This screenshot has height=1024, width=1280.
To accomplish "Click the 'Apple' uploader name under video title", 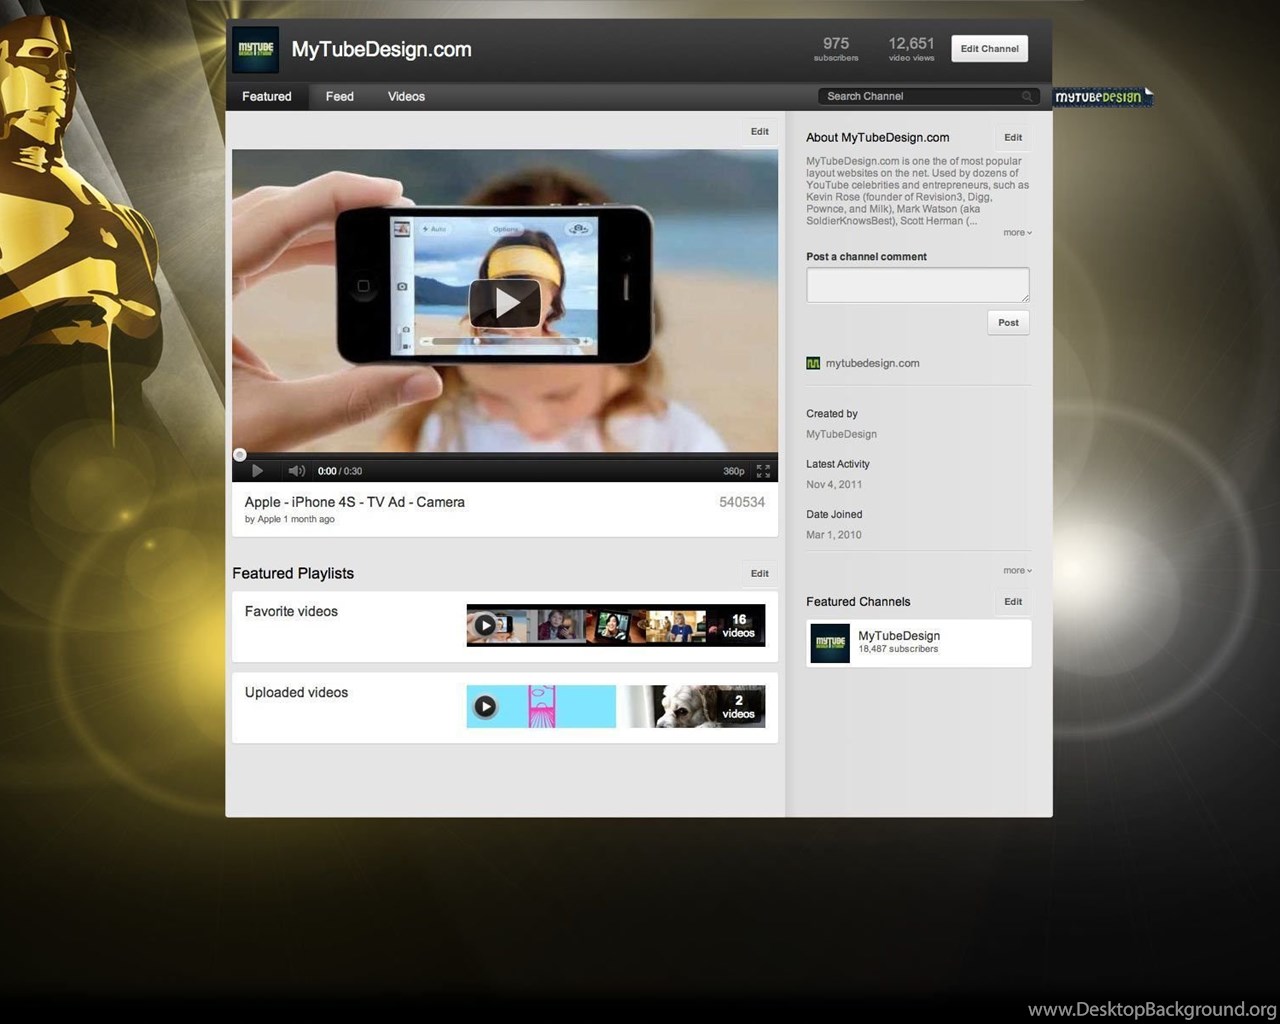I will 269,519.
